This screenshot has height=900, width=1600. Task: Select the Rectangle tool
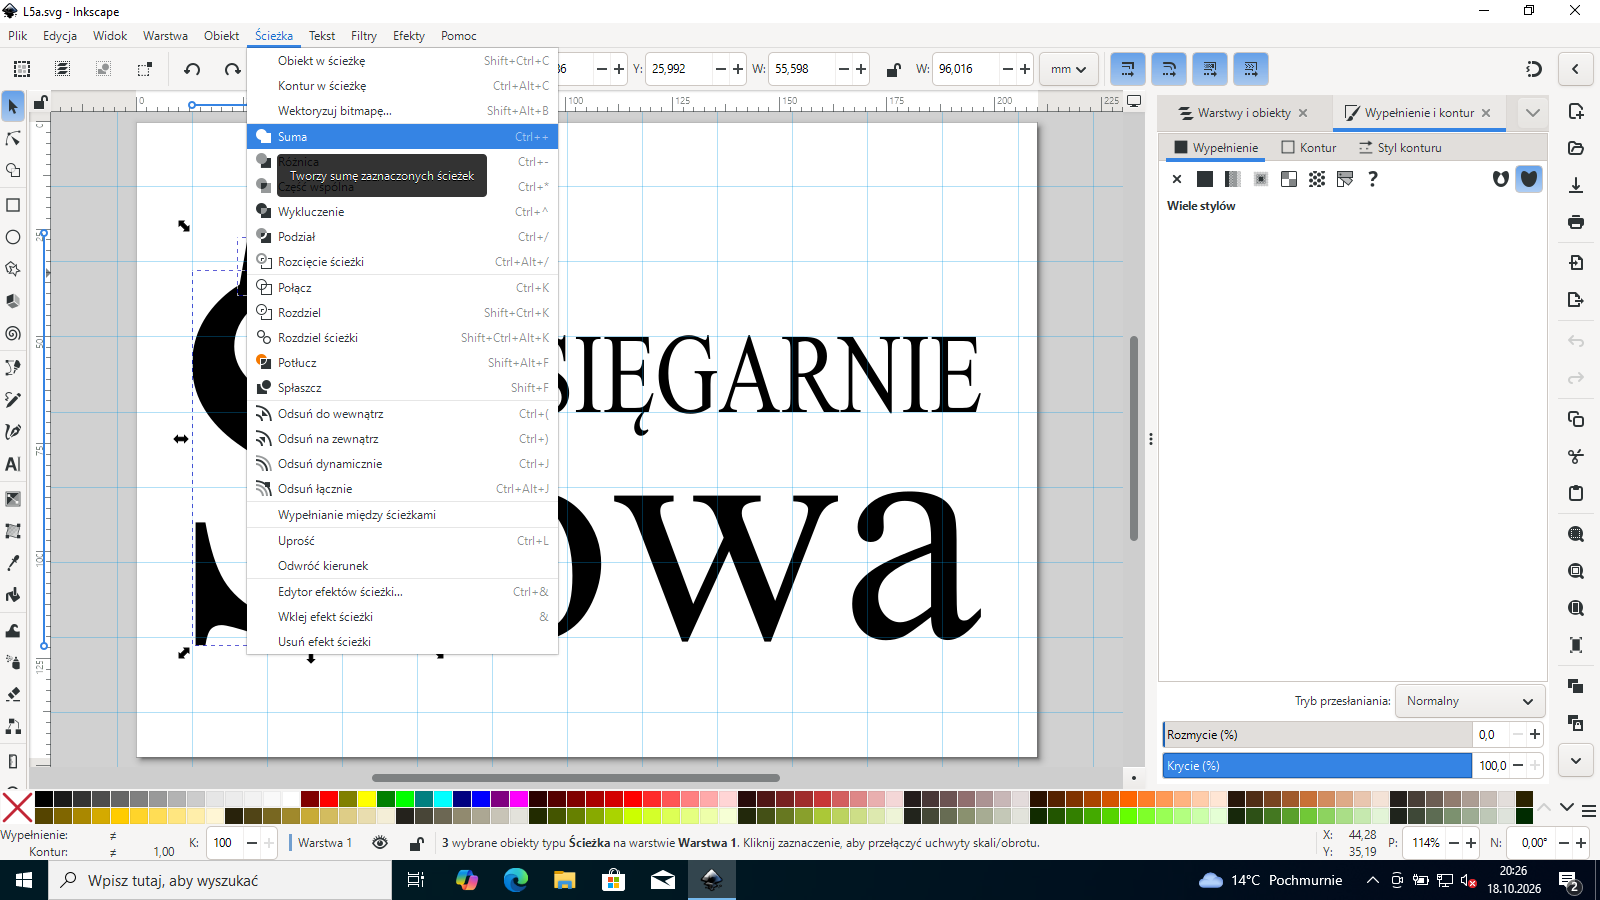click(x=13, y=205)
